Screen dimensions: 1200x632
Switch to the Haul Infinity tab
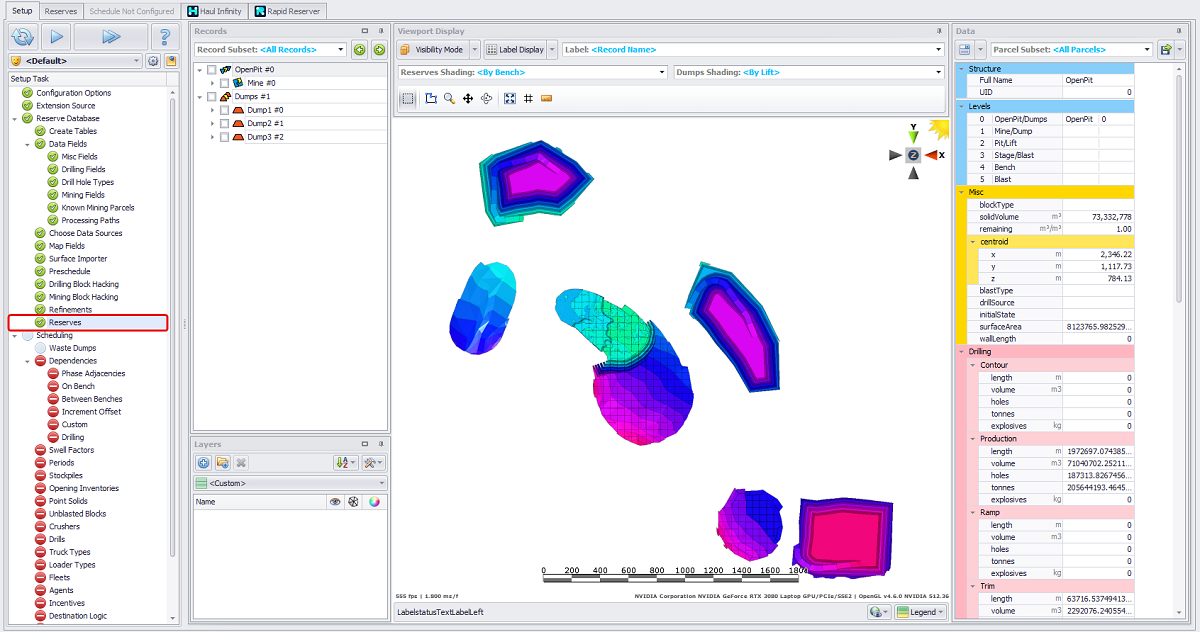point(214,11)
